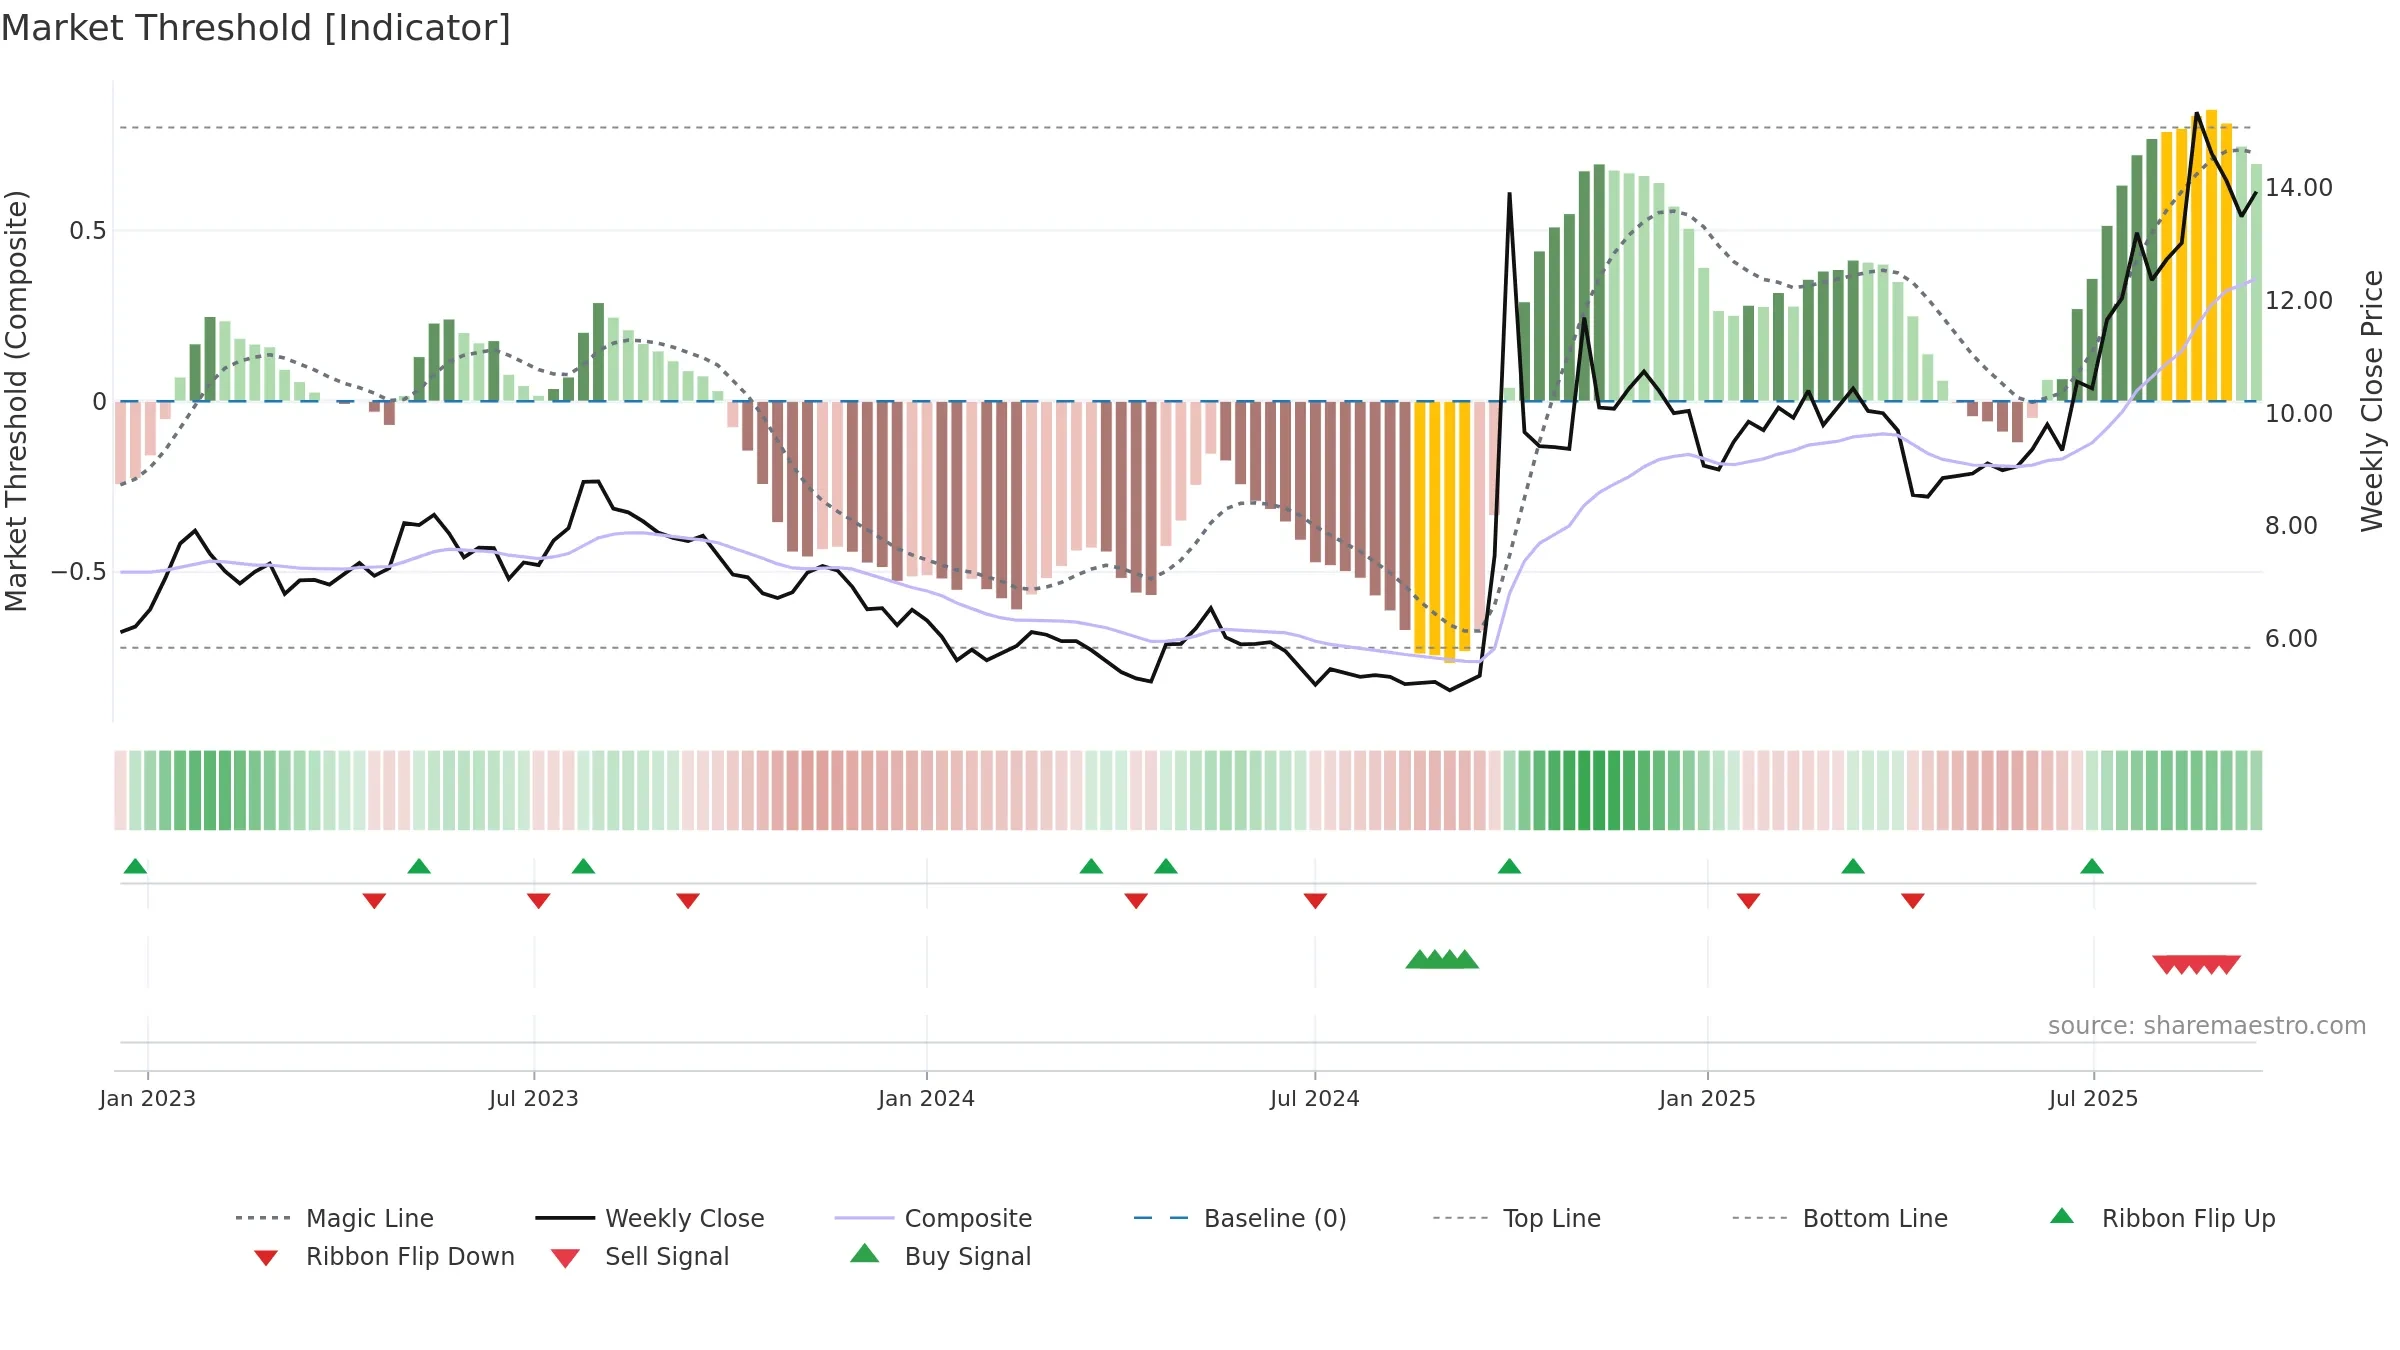Toggle the Buy Signal legend entry
Viewport: 2400px width, 1350px height.
coord(940,1256)
